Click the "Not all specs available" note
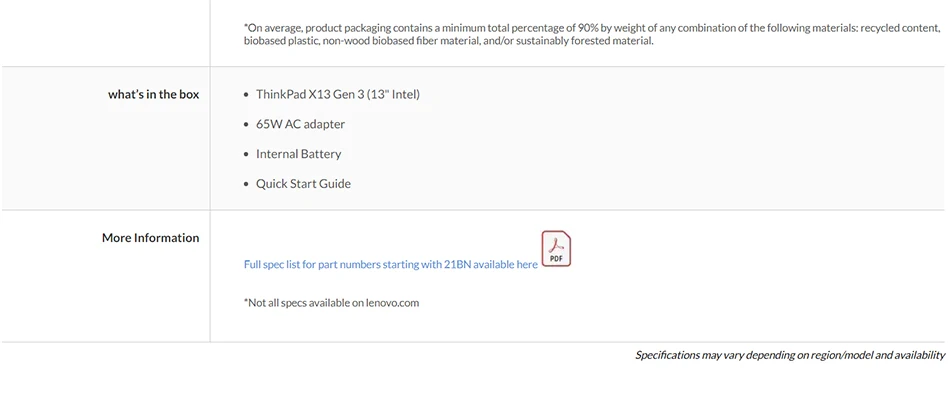This screenshot has width=950, height=407. pos(331,302)
